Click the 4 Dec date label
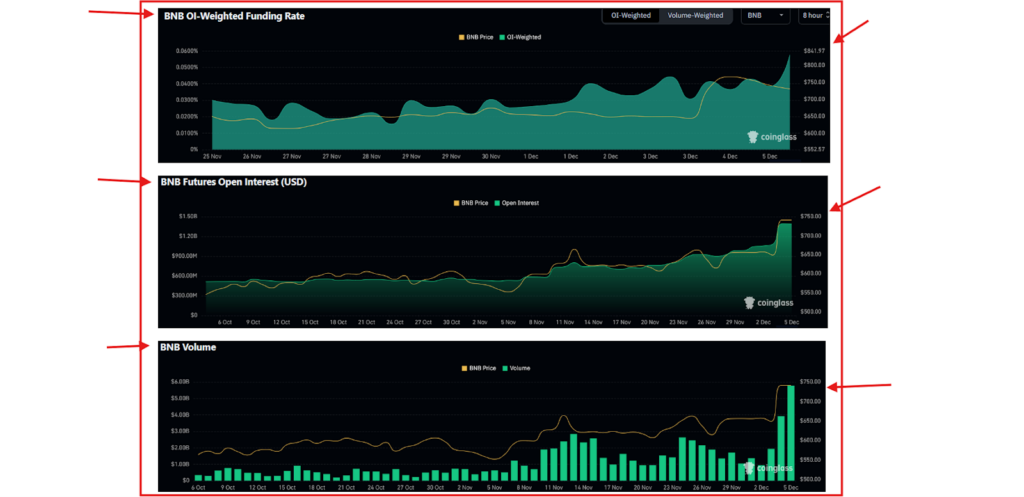This screenshot has width=1024, height=497. [x=730, y=157]
